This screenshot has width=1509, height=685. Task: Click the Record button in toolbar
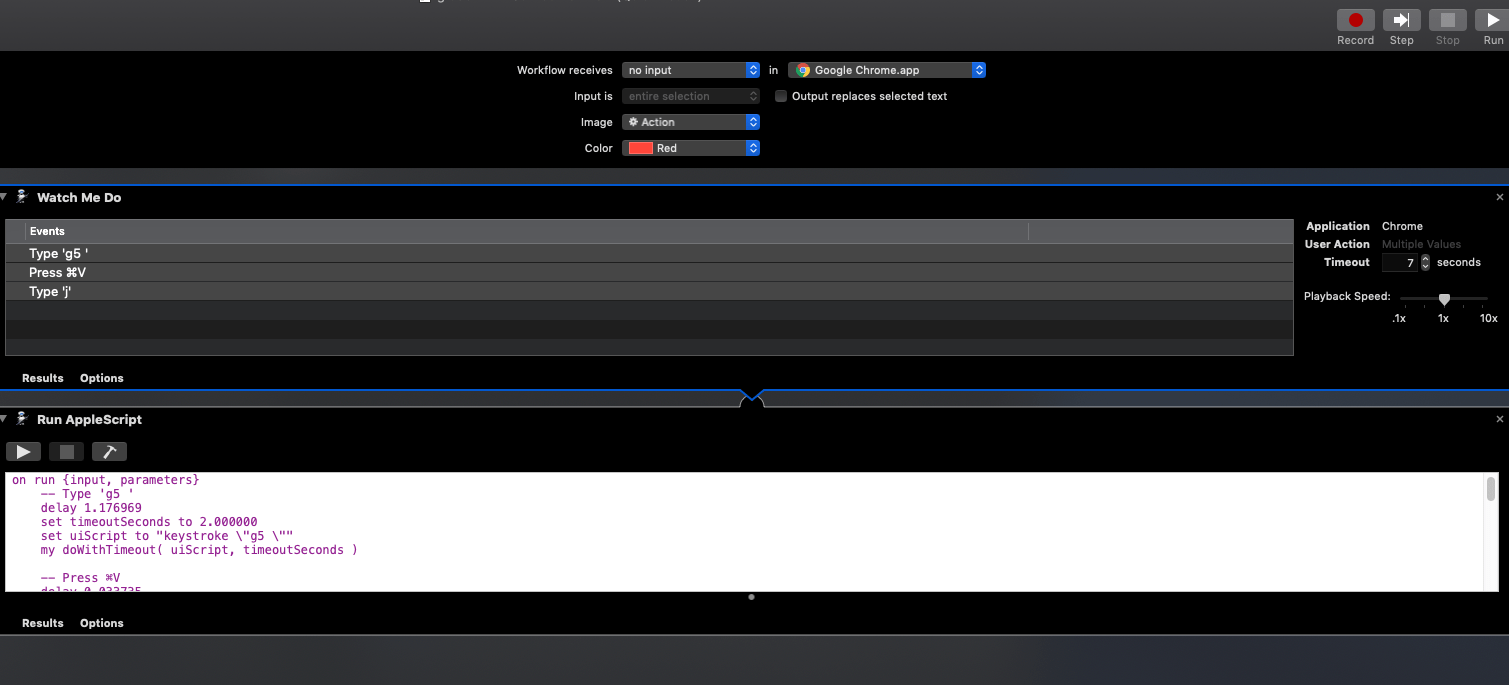coord(1355,20)
